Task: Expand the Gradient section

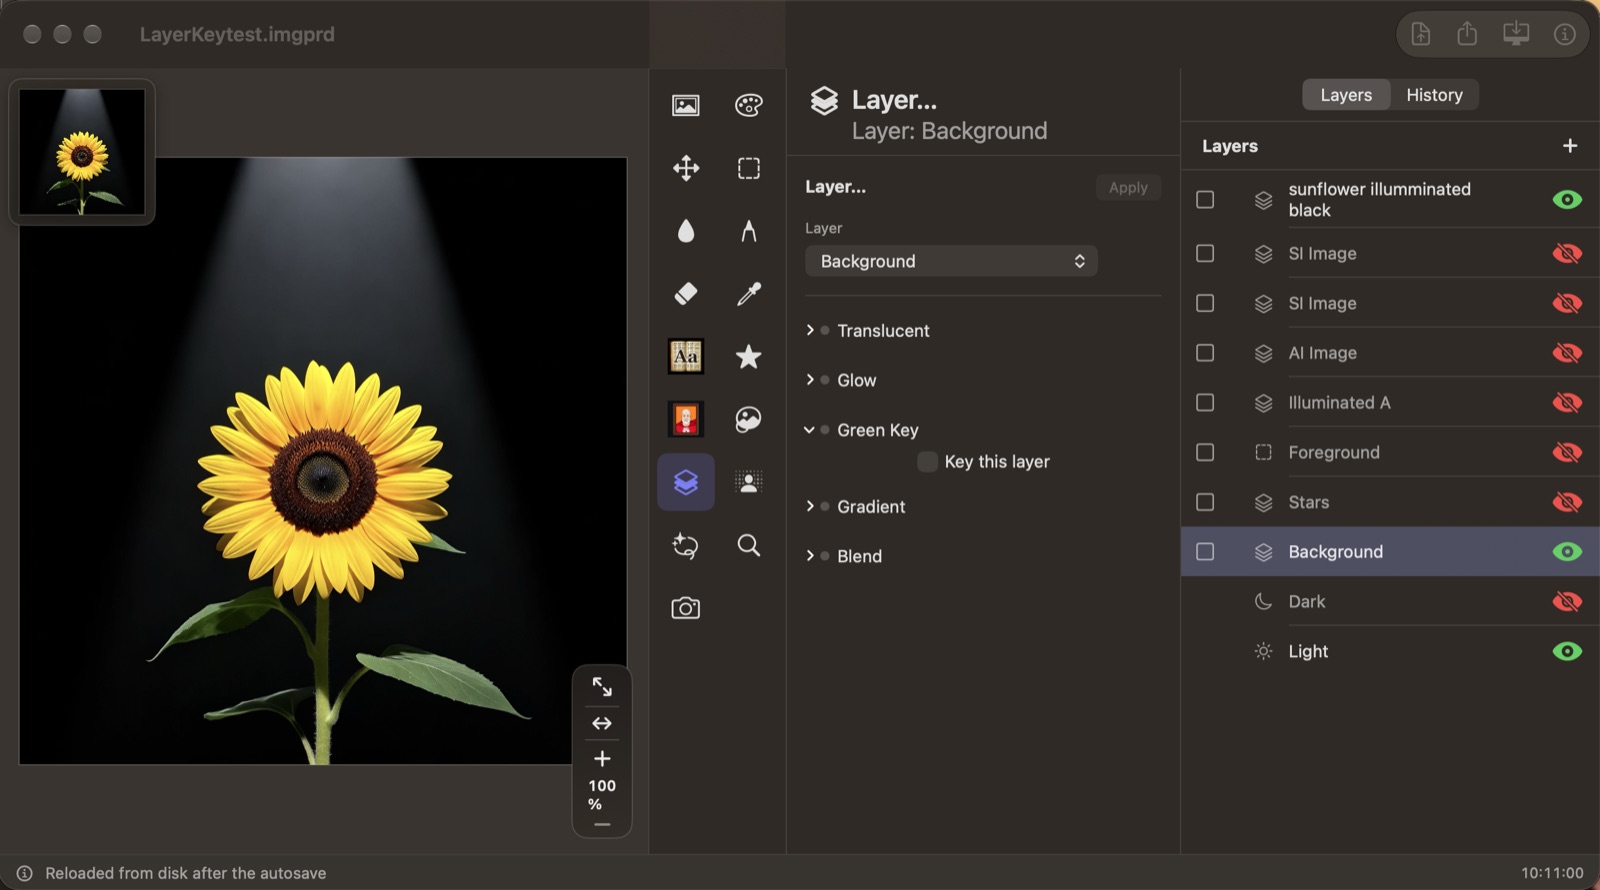Action: tap(810, 506)
